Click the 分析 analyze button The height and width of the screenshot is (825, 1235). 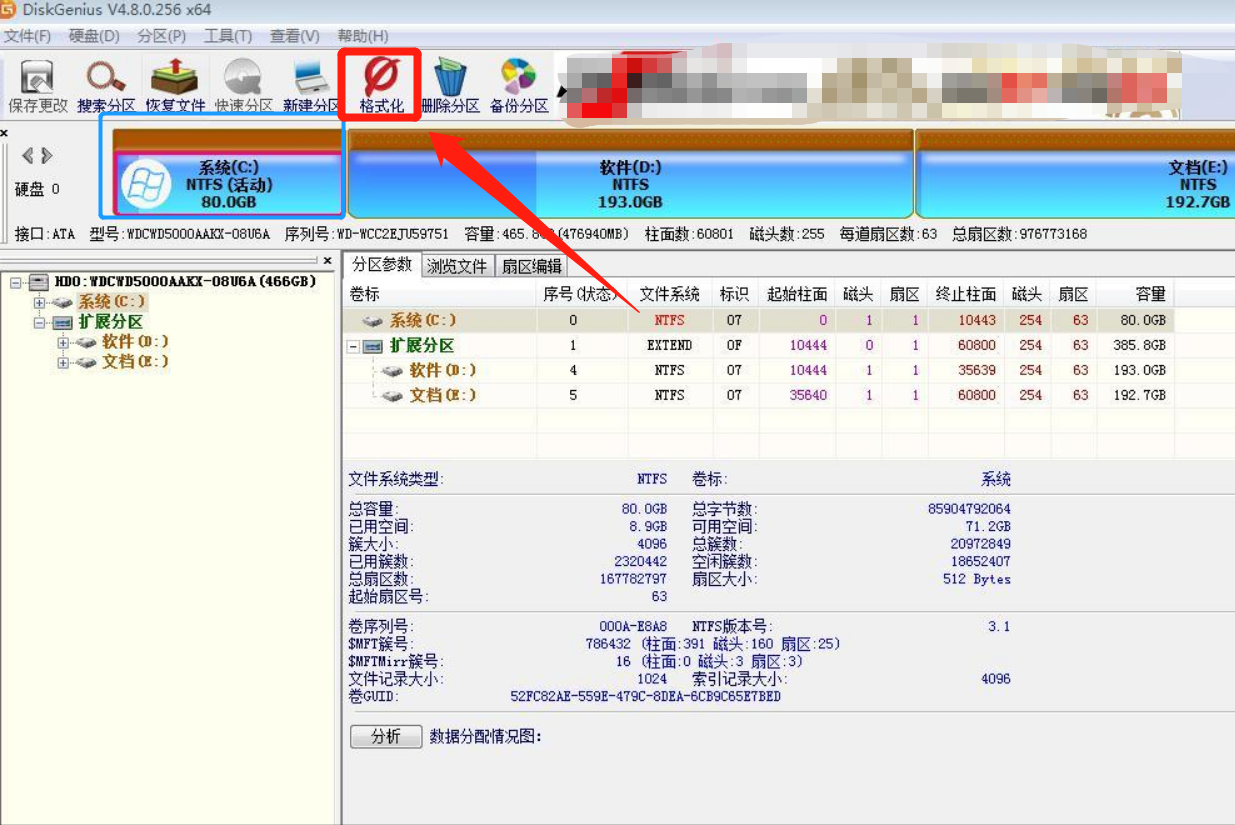tap(385, 736)
